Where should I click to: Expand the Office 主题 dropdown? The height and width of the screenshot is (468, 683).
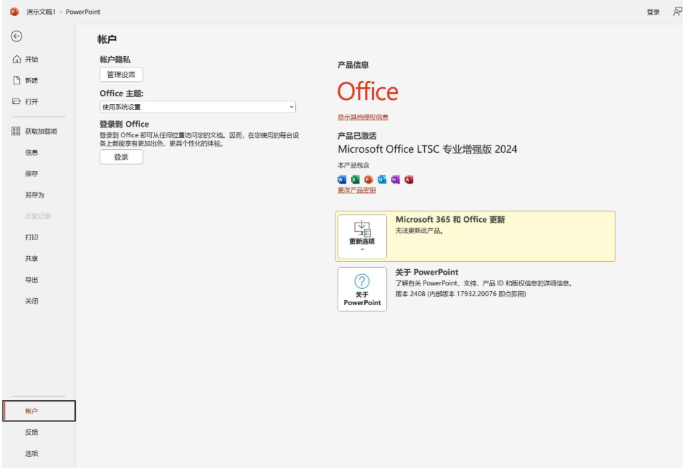[197, 107]
